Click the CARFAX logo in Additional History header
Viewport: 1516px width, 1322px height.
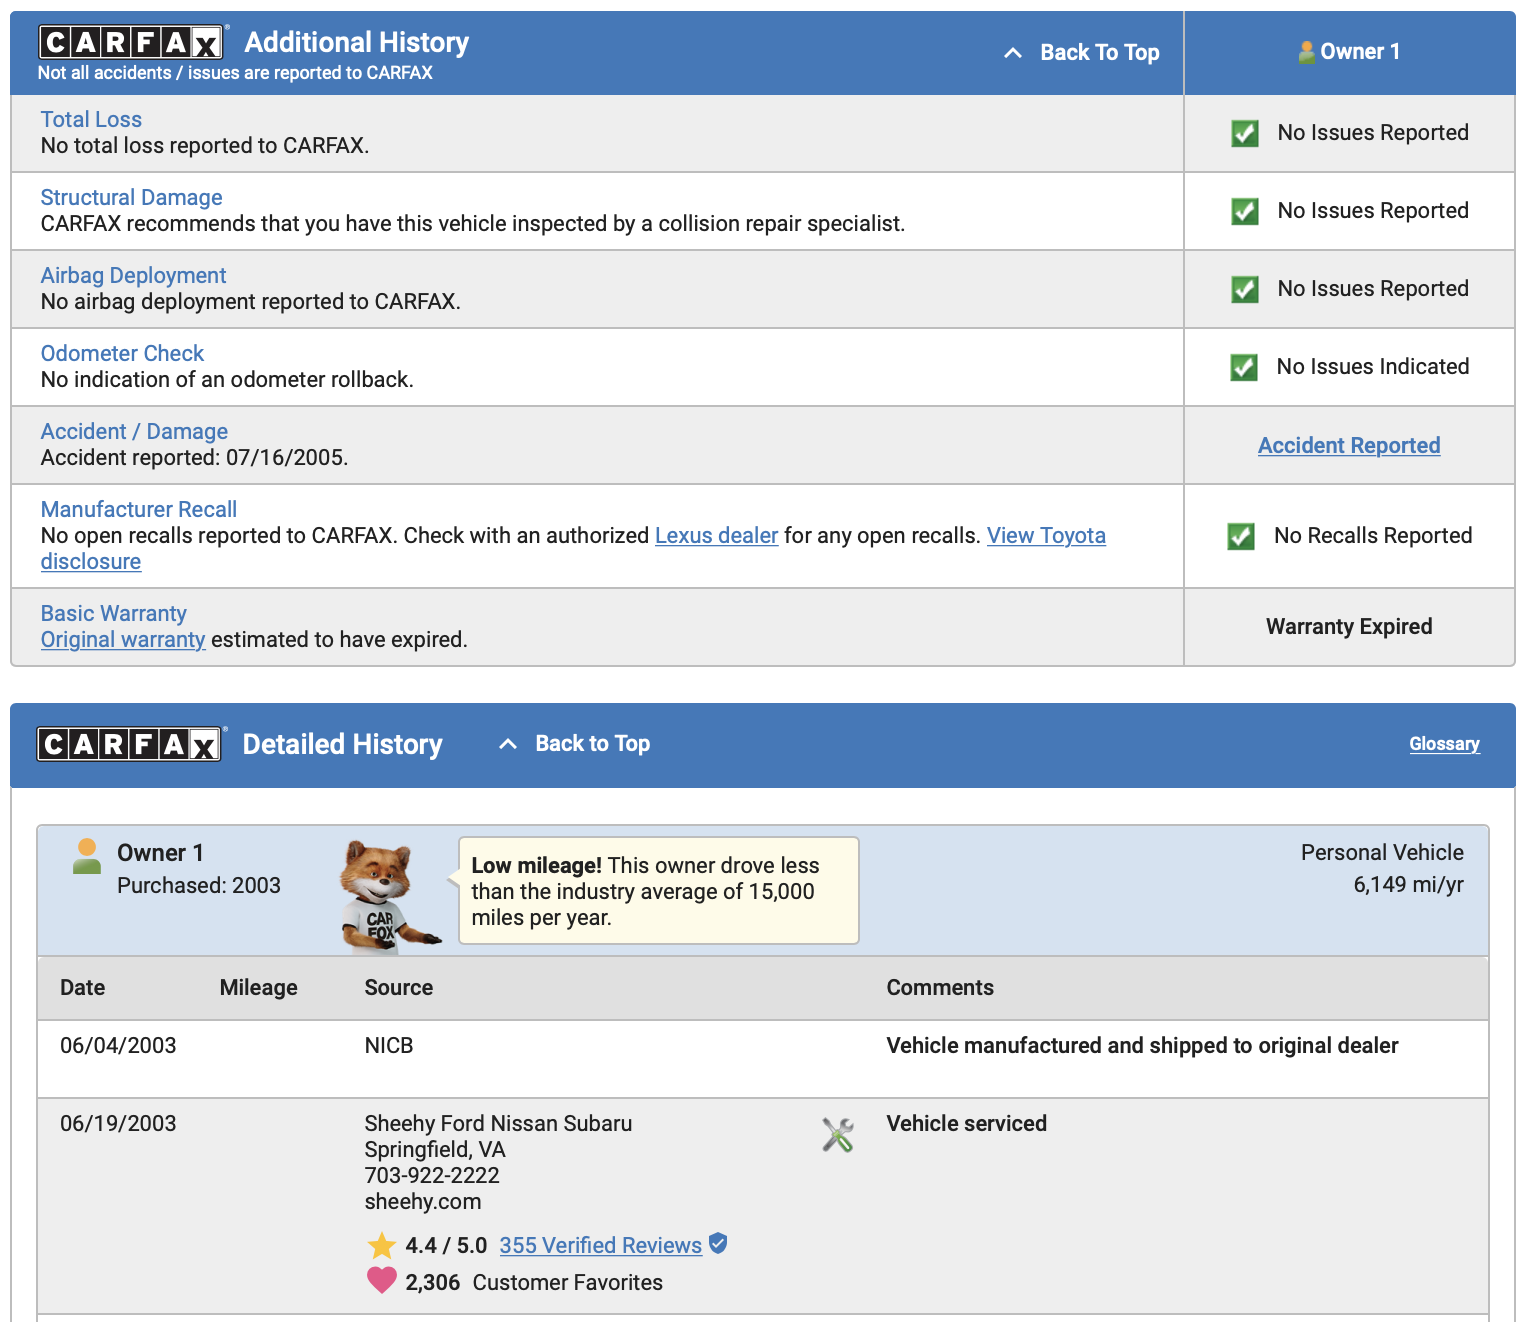pyautogui.click(x=131, y=42)
